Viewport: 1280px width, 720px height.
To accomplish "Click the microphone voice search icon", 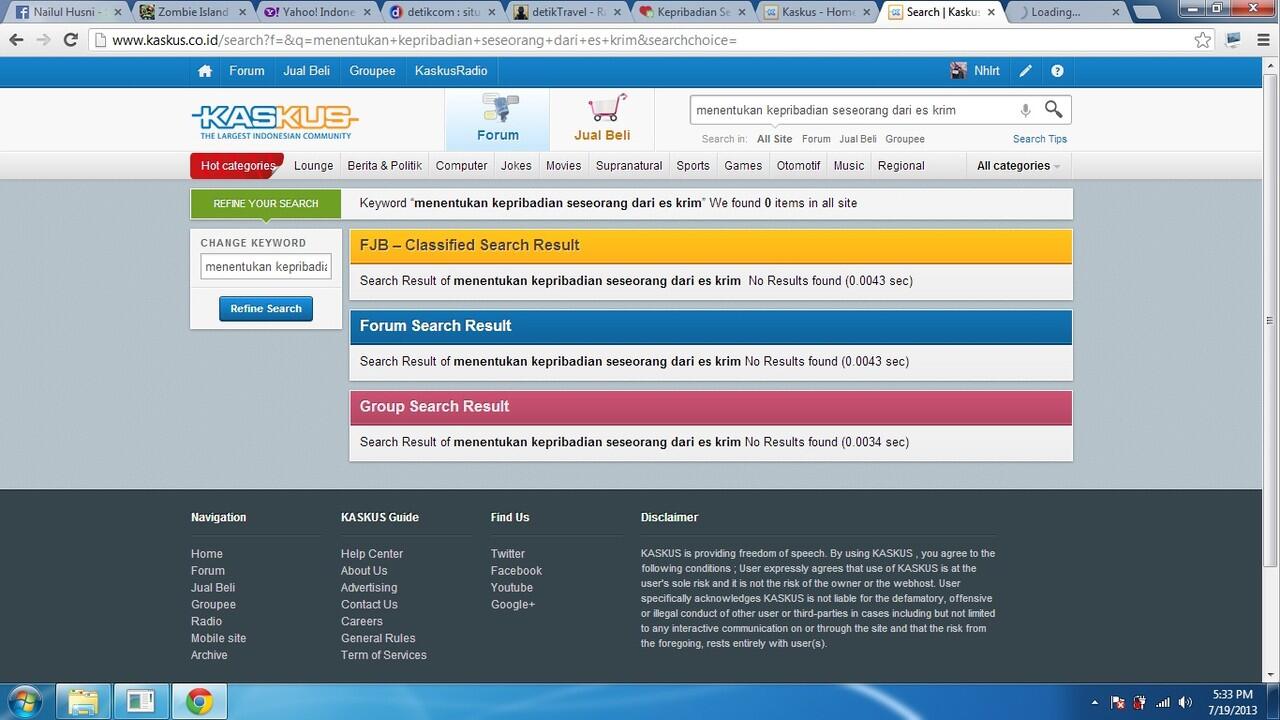I will coord(1025,110).
